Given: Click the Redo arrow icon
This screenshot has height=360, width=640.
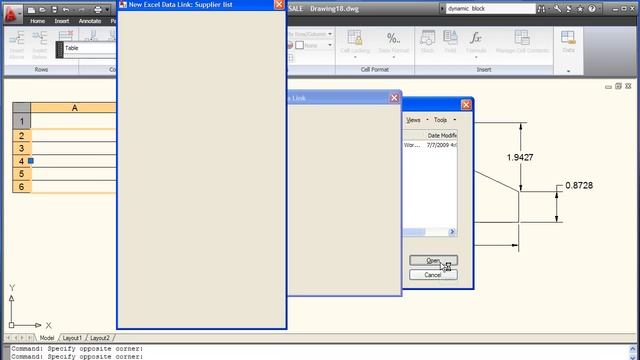Looking at the screenshot, I should [82, 10].
